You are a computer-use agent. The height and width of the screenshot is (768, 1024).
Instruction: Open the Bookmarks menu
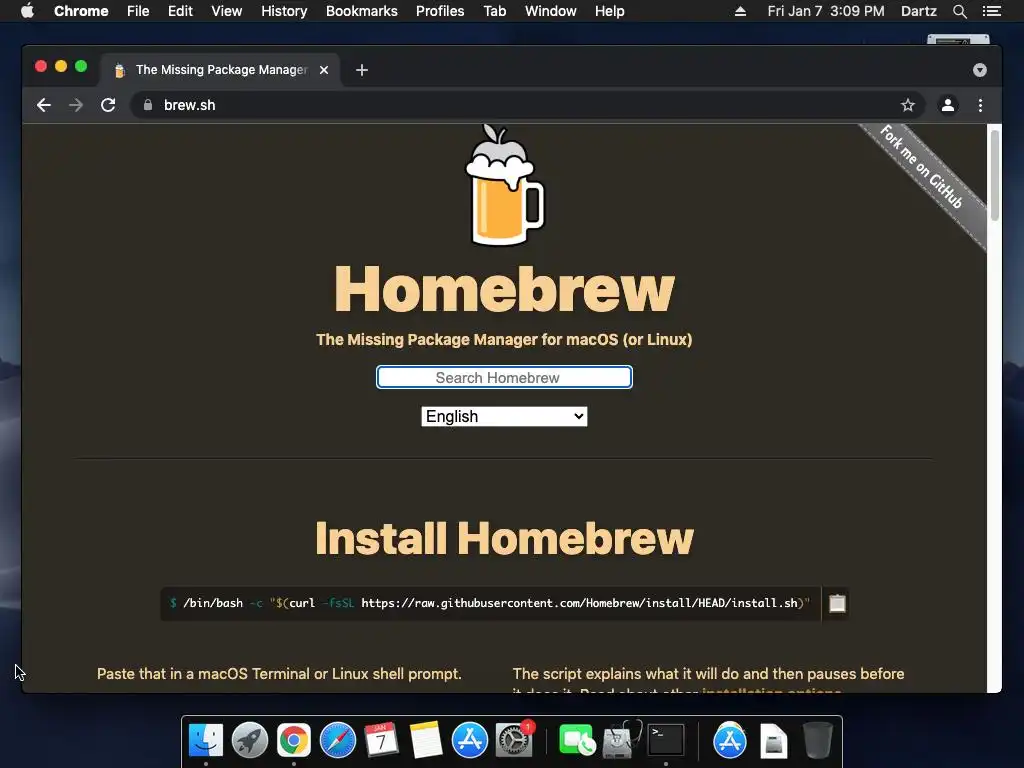[362, 11]
